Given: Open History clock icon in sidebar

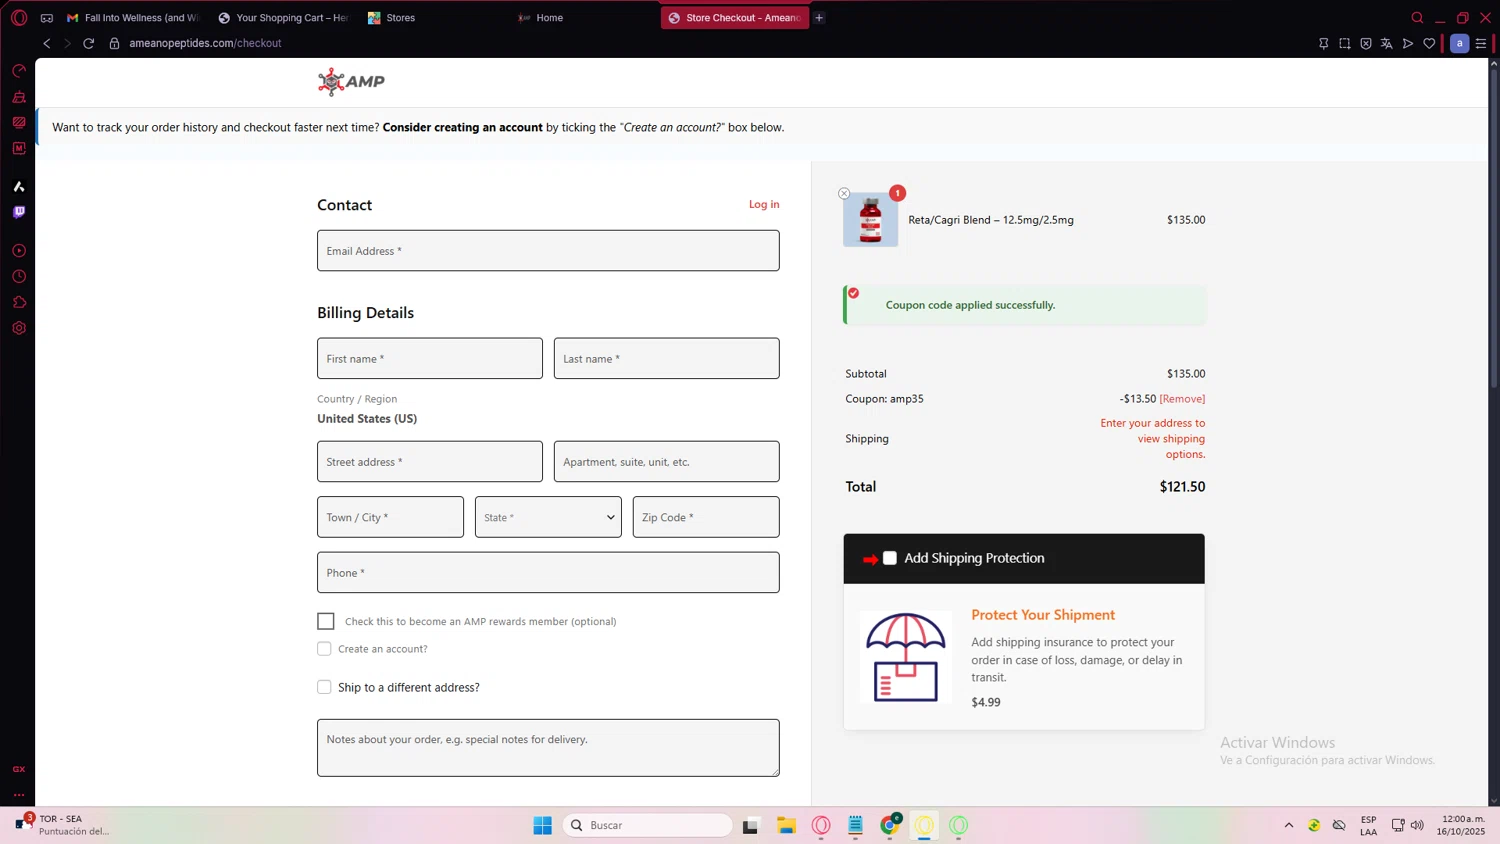Looking at the screenshot, I should point(19,277).
